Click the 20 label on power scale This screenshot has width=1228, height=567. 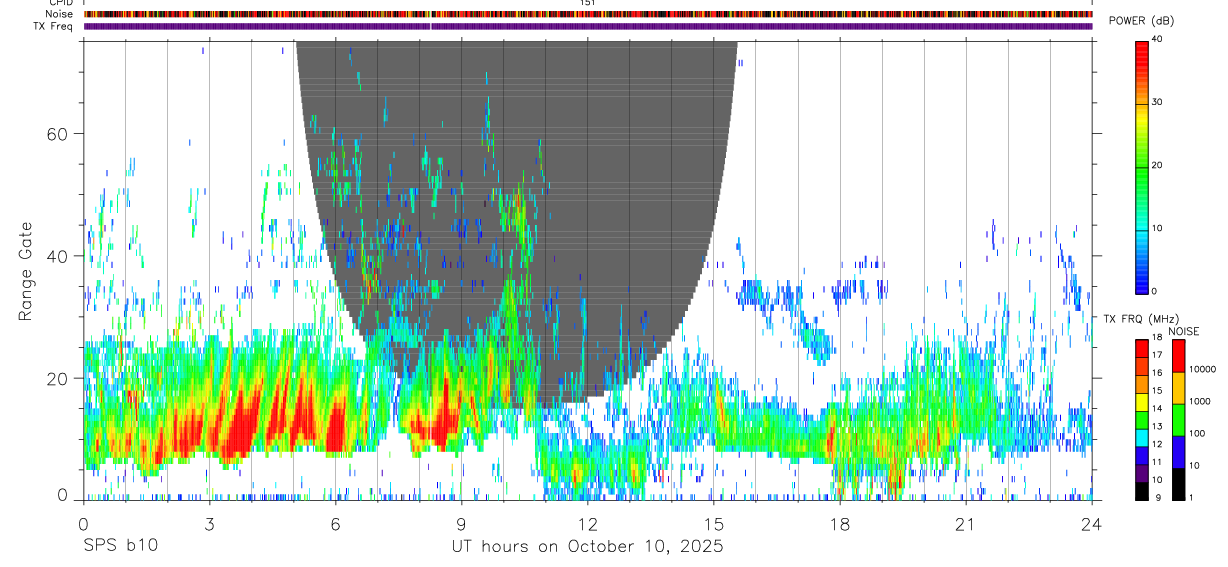click(1157, 165)
